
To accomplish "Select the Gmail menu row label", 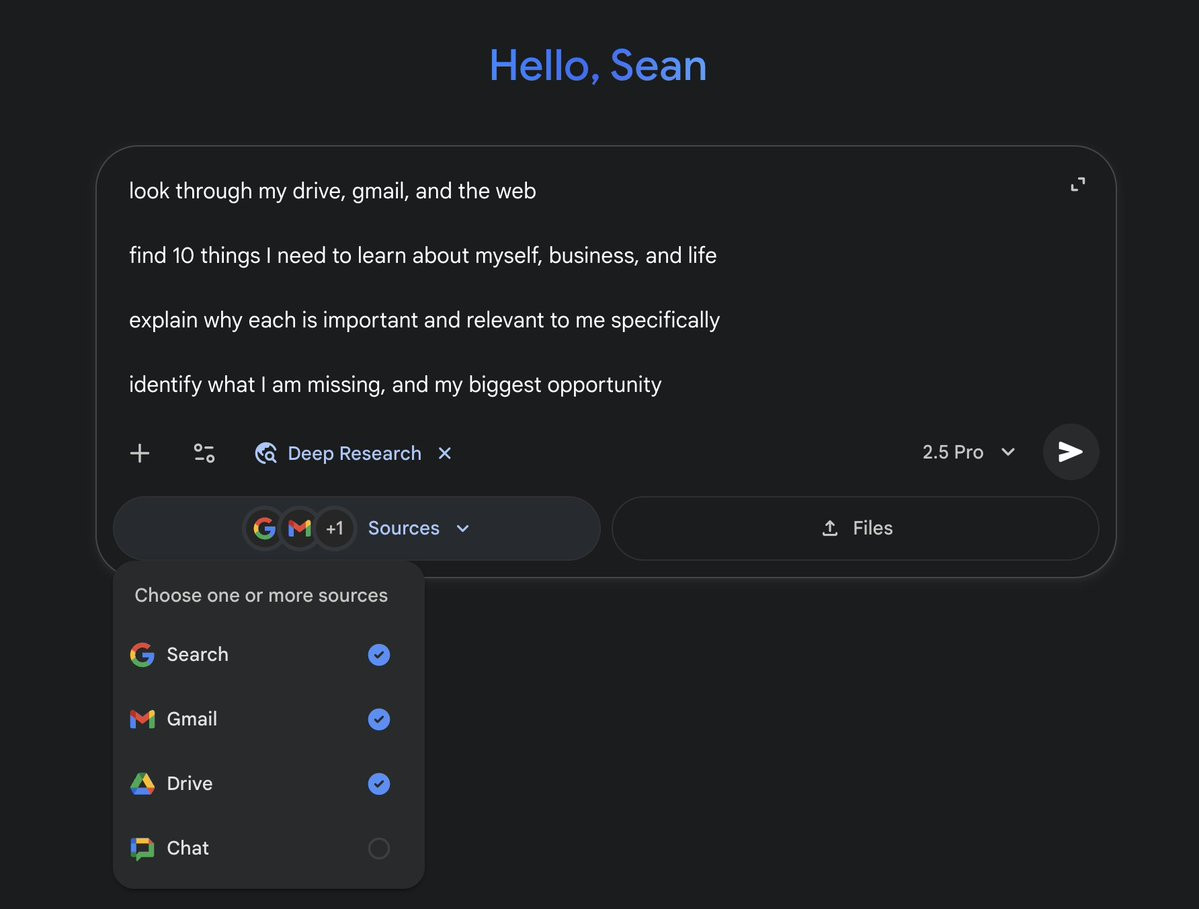I will click(192, 719).
